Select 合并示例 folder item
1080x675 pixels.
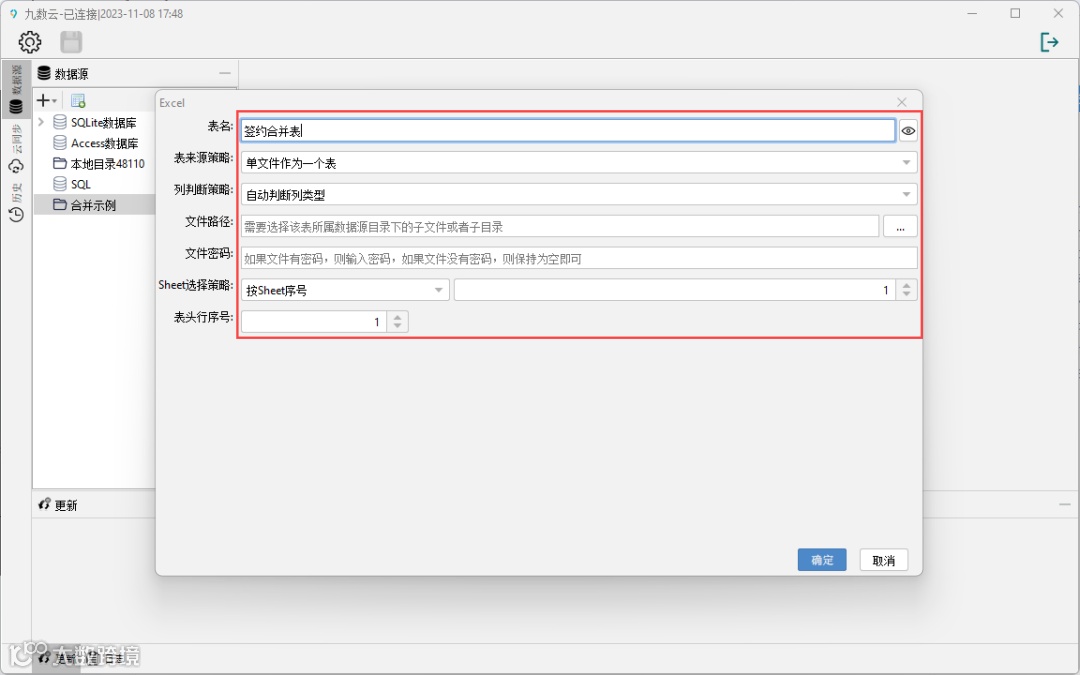click(93, 205)
